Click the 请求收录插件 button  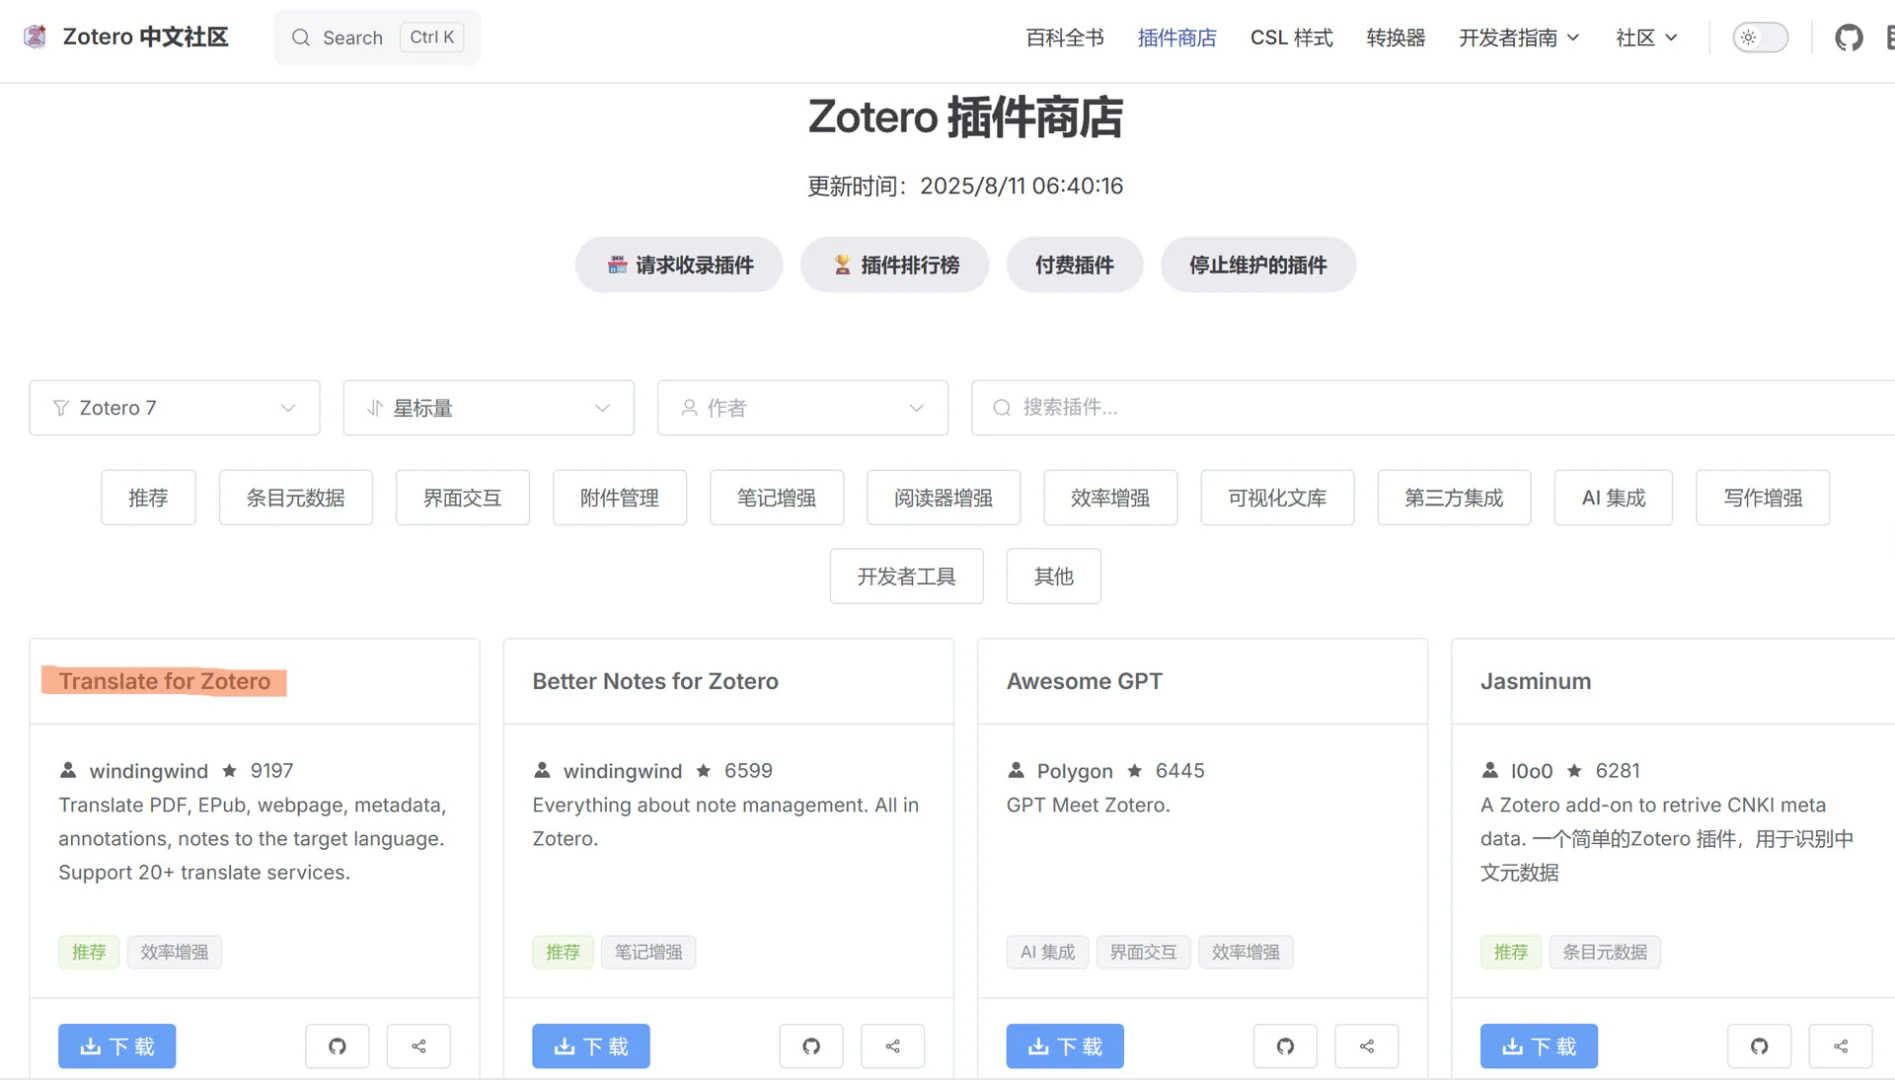coord(678,264)
